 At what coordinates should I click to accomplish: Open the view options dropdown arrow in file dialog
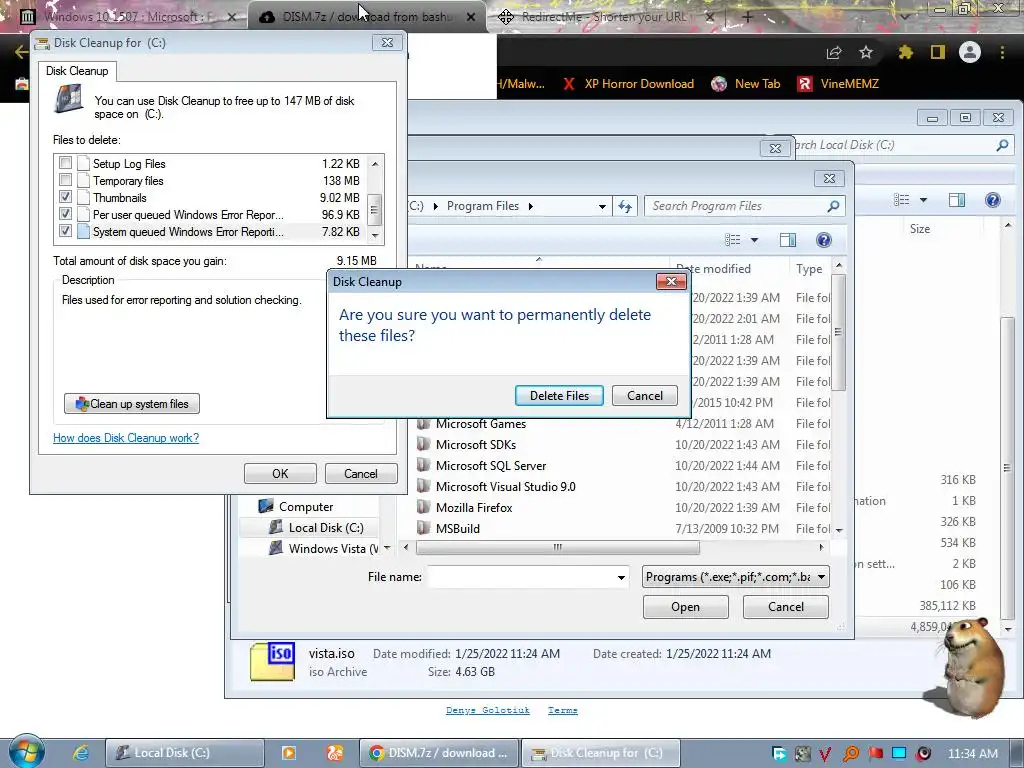(754, 240)
